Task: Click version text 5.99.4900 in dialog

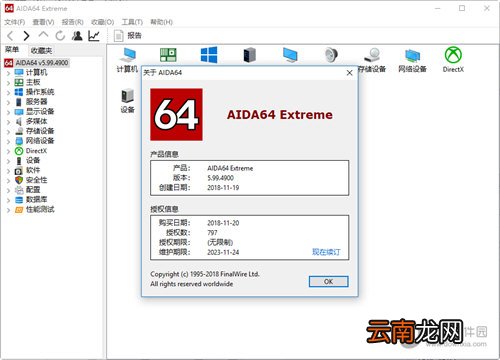Action: (x=220, y=178)
